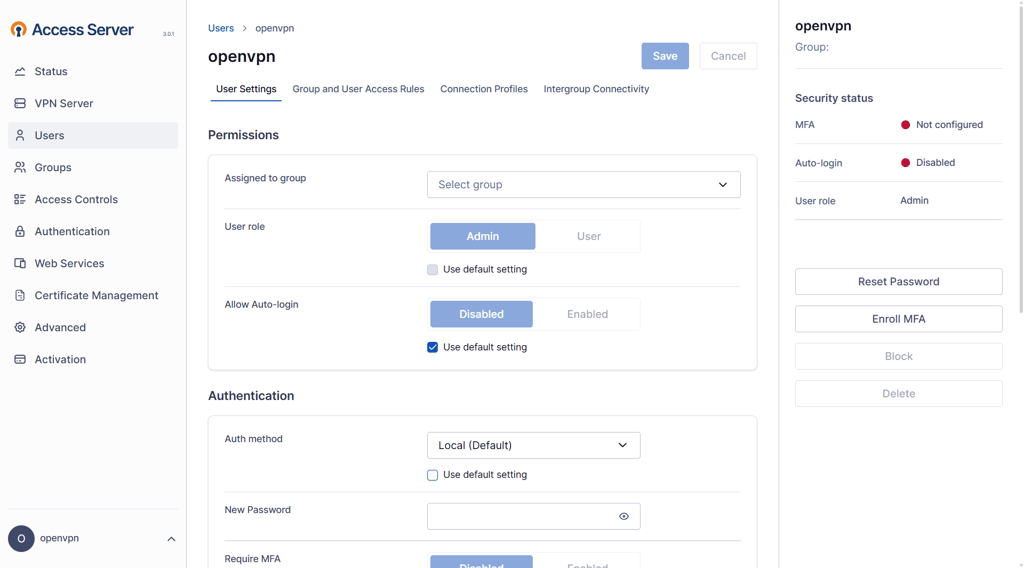Open Certificate Management page

[93, 295]
